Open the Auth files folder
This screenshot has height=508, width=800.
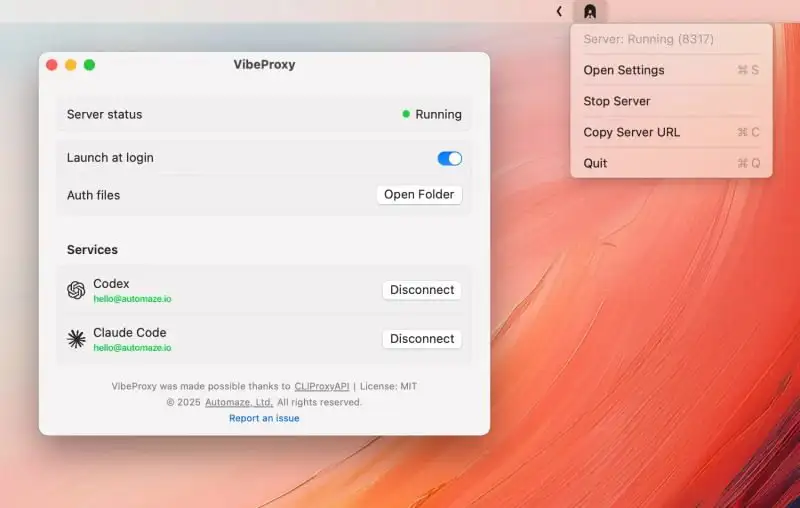(419, 195)
